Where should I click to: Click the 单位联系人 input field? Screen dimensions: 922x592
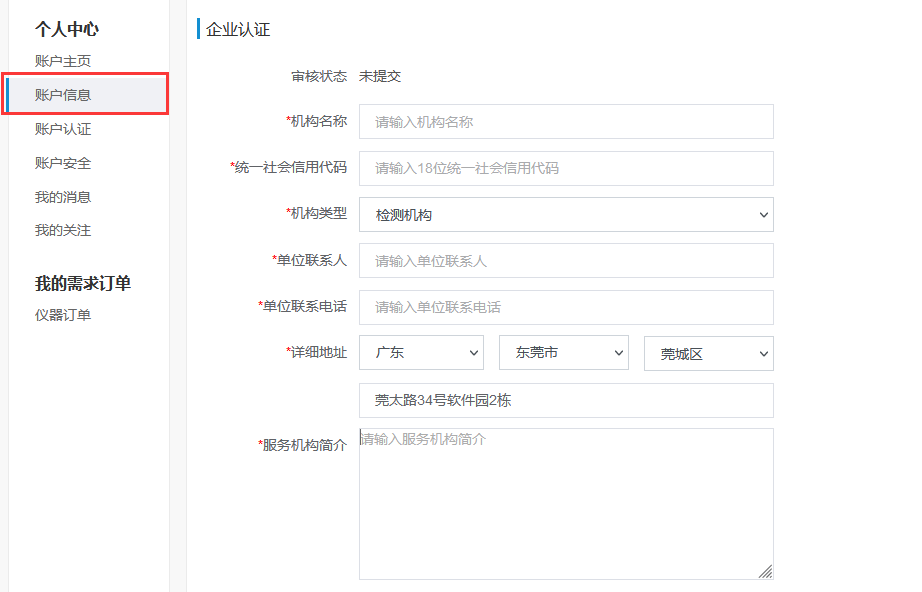(566, 260)
